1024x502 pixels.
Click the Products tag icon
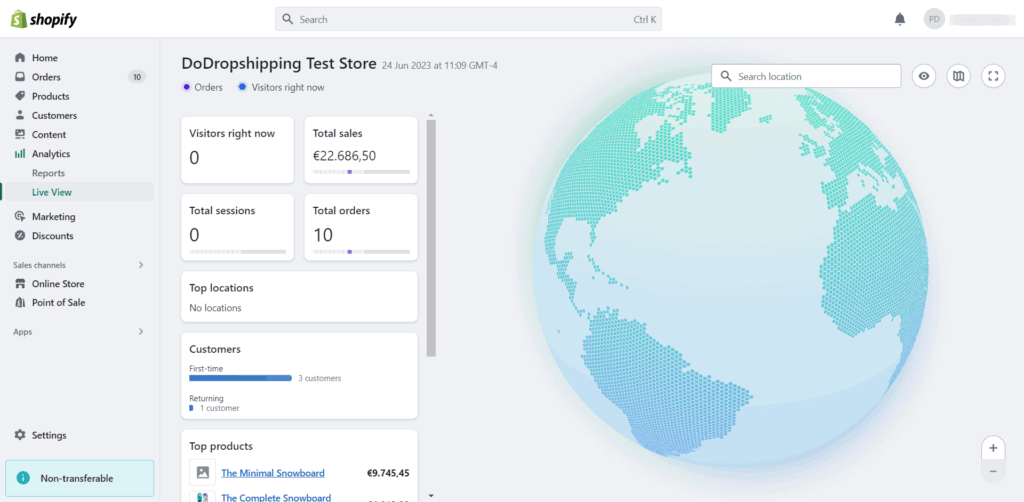[20, 96]
